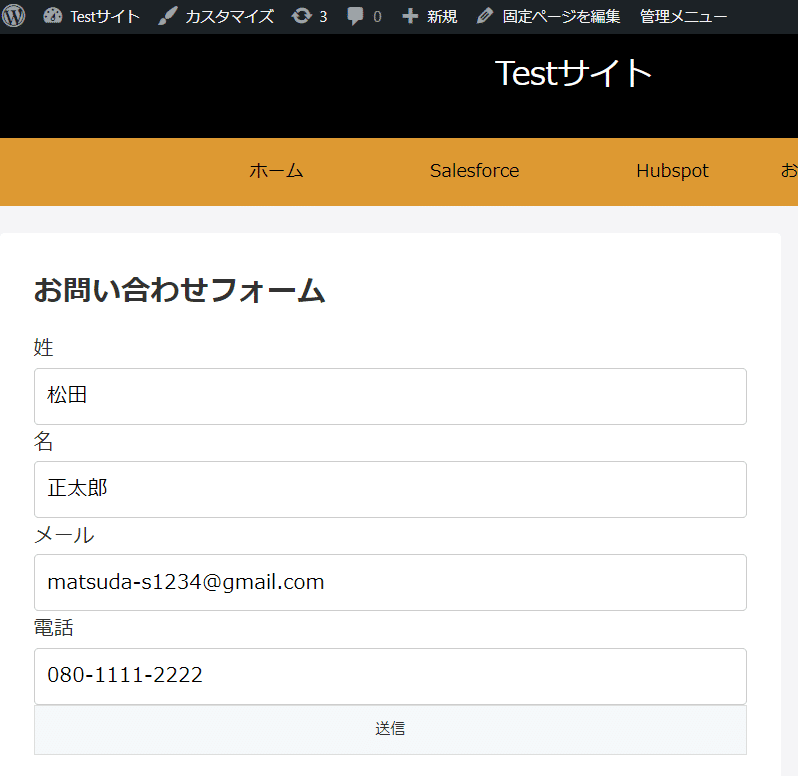
Task: Open the WordPress logo menu
Action: (x=14, y=16)
